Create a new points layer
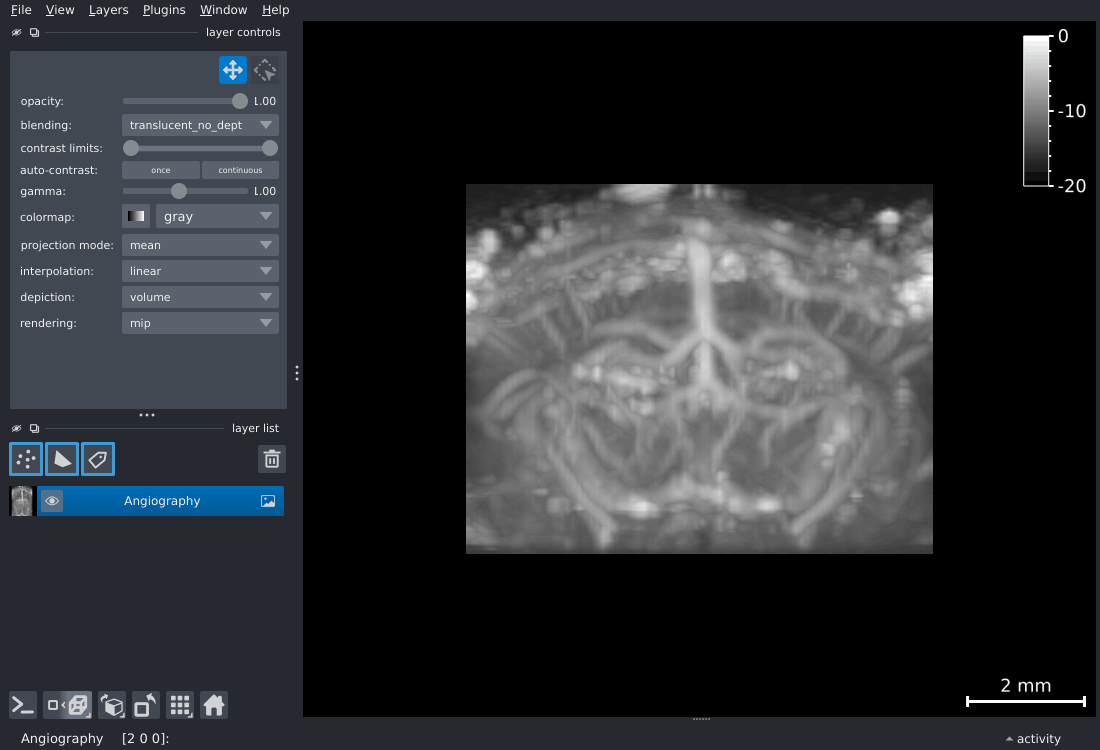The height and width of the screenshot is (750, 1100). click(x=26, y=460)
